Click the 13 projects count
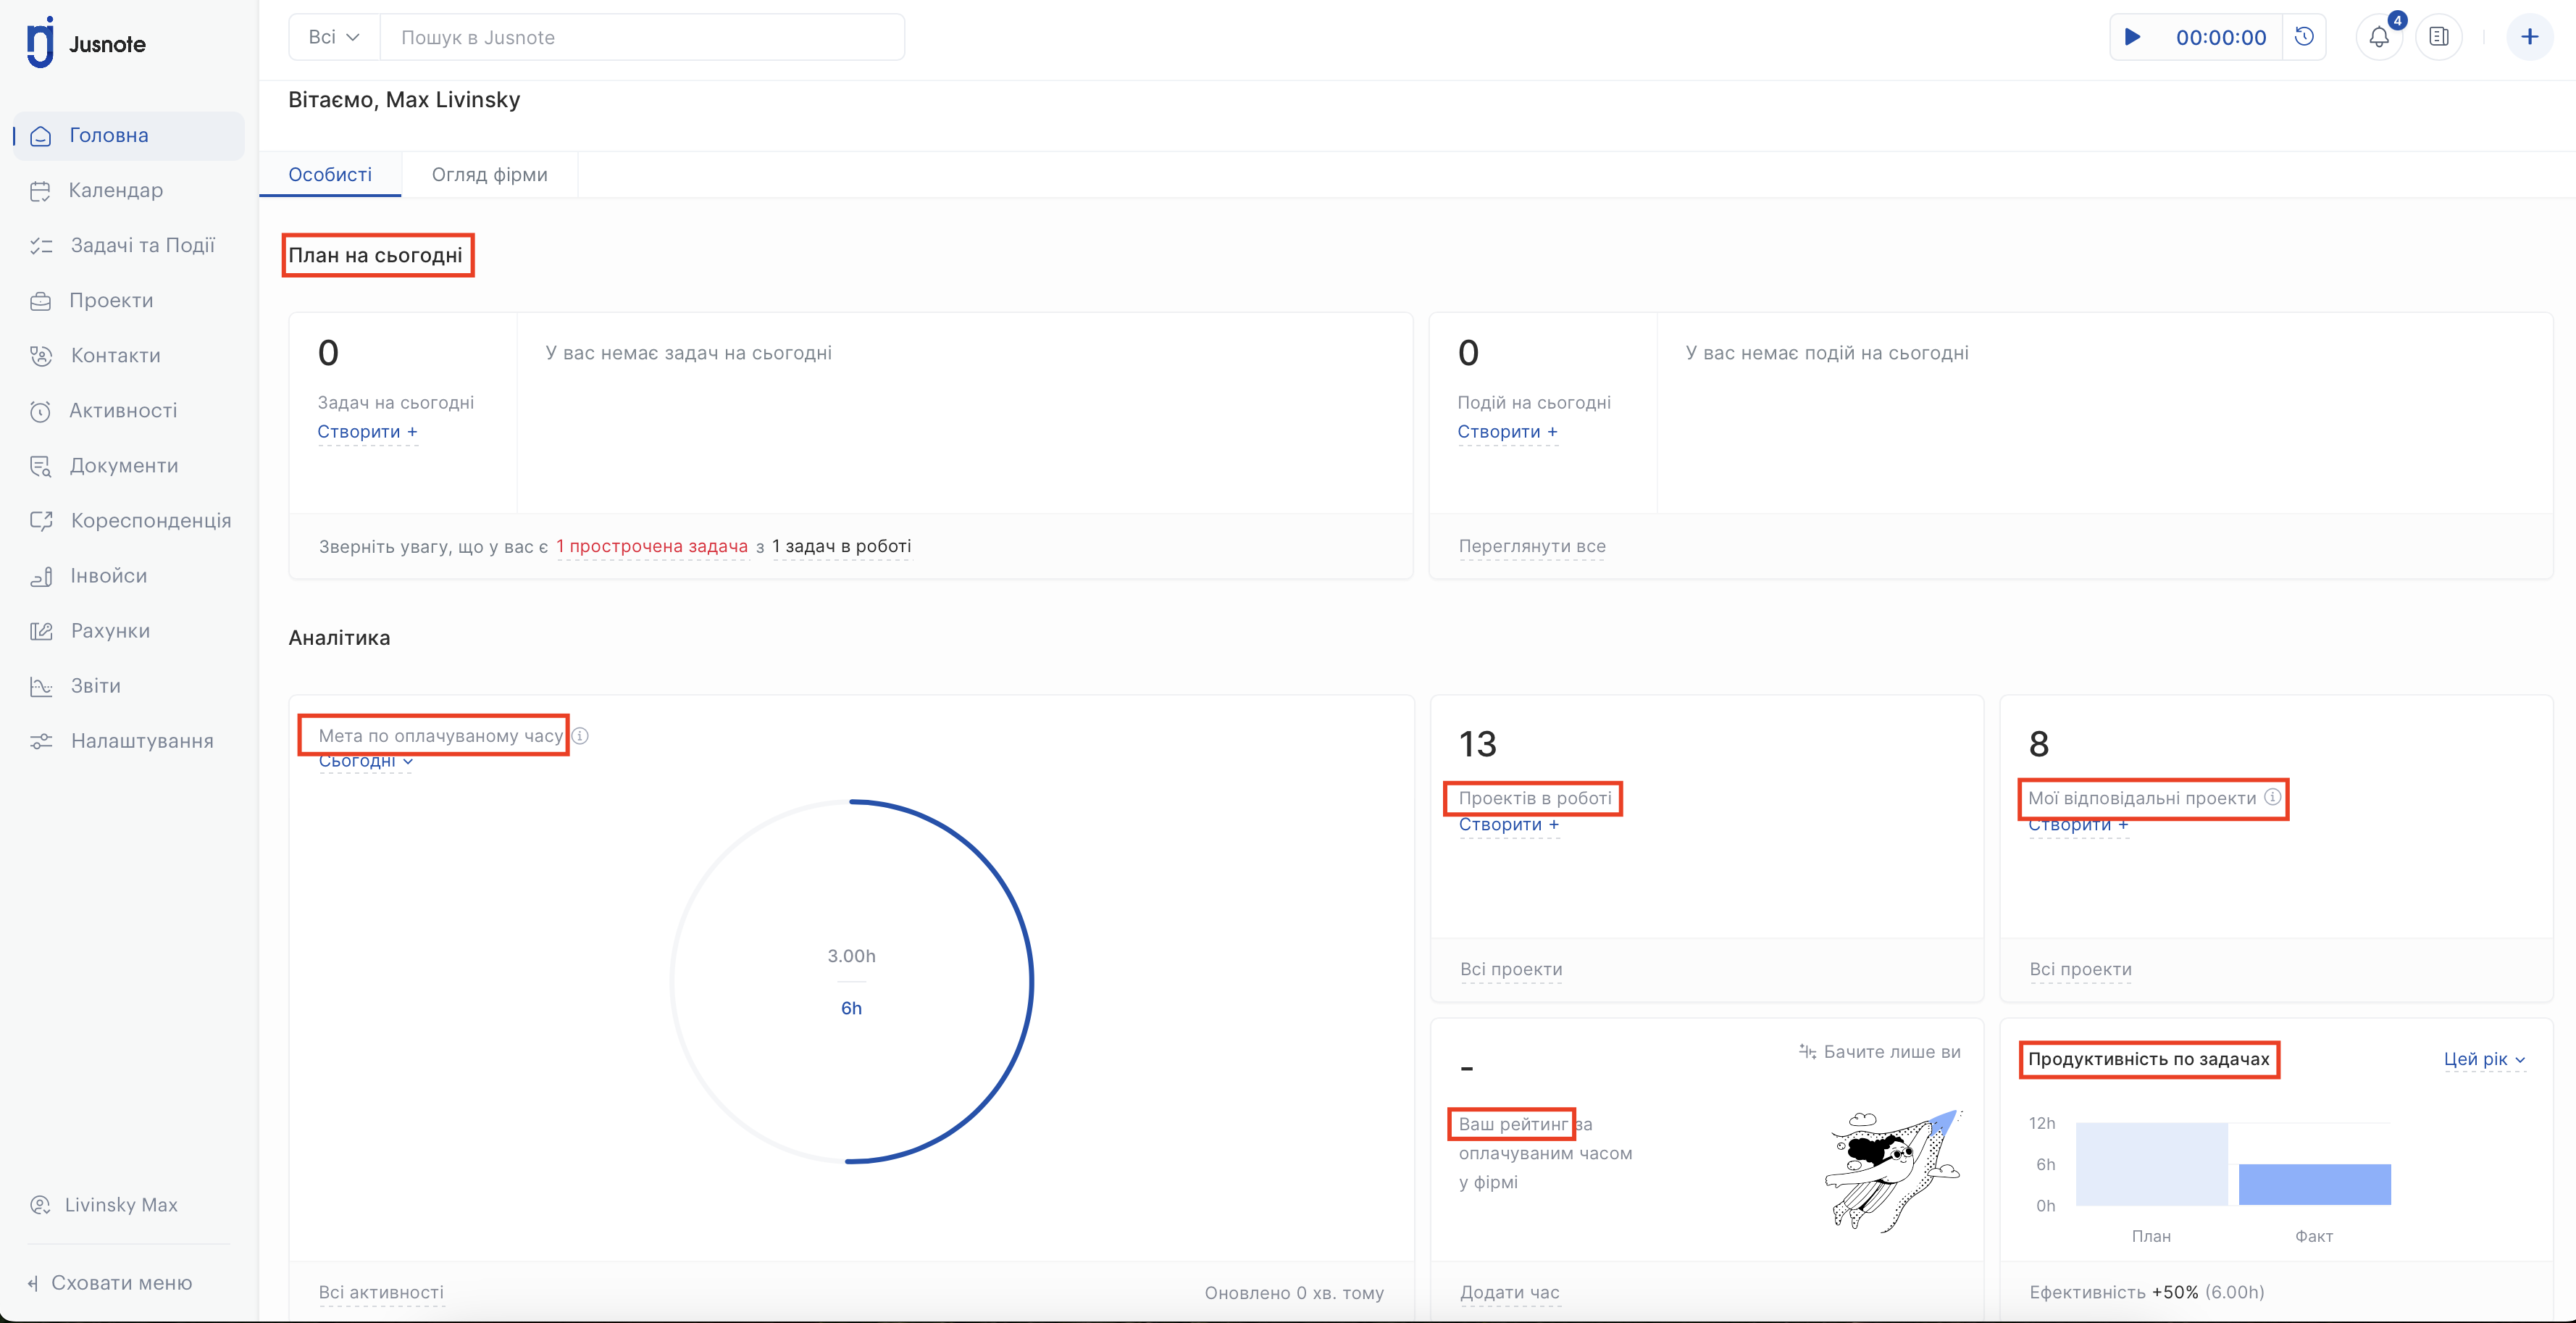 (1477, 744)
